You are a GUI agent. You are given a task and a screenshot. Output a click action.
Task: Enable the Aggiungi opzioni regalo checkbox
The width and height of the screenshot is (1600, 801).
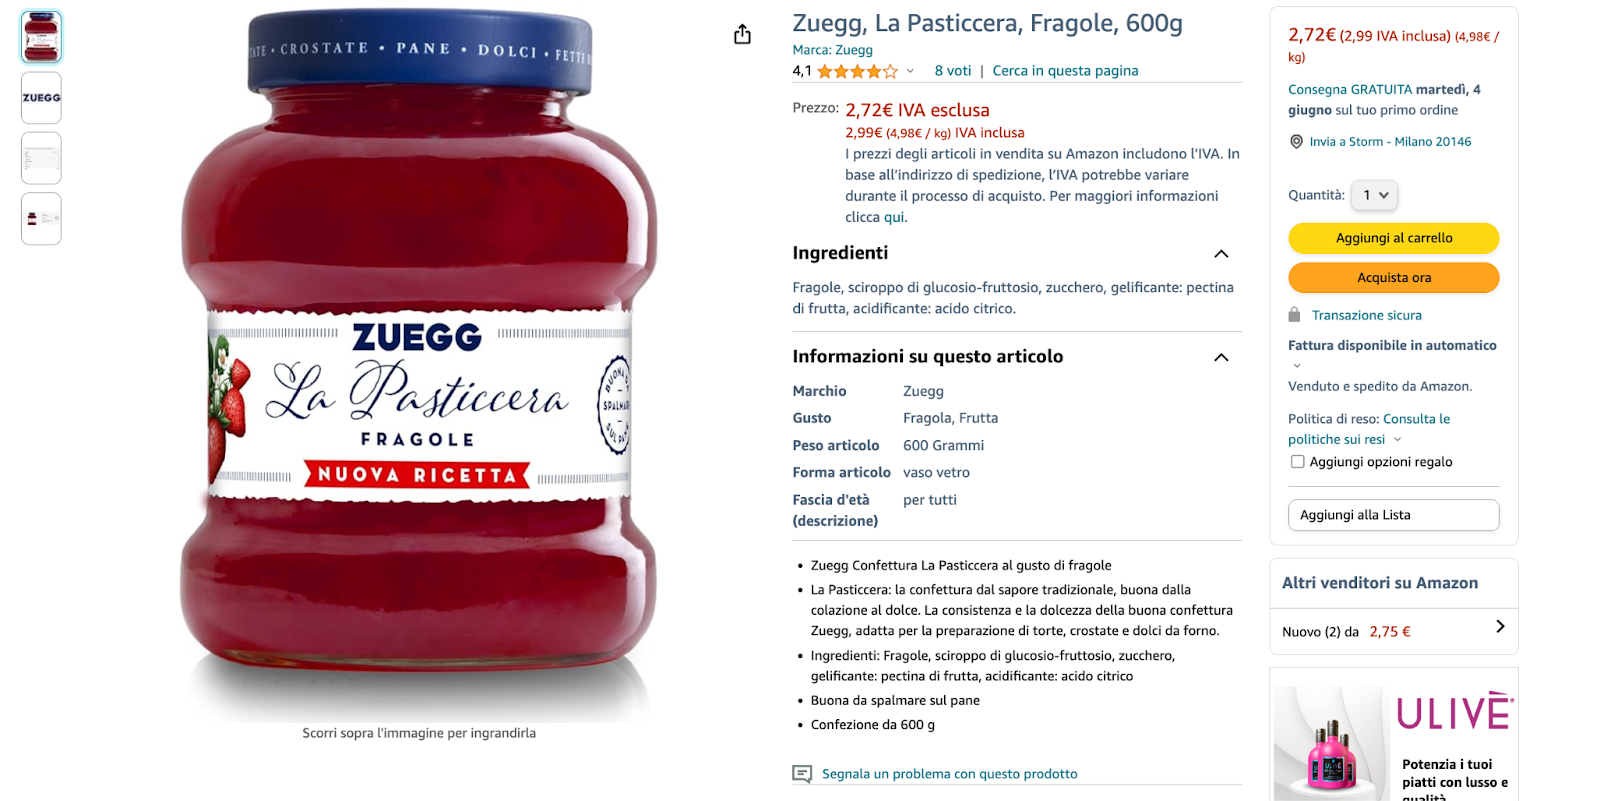(1297, 462)
